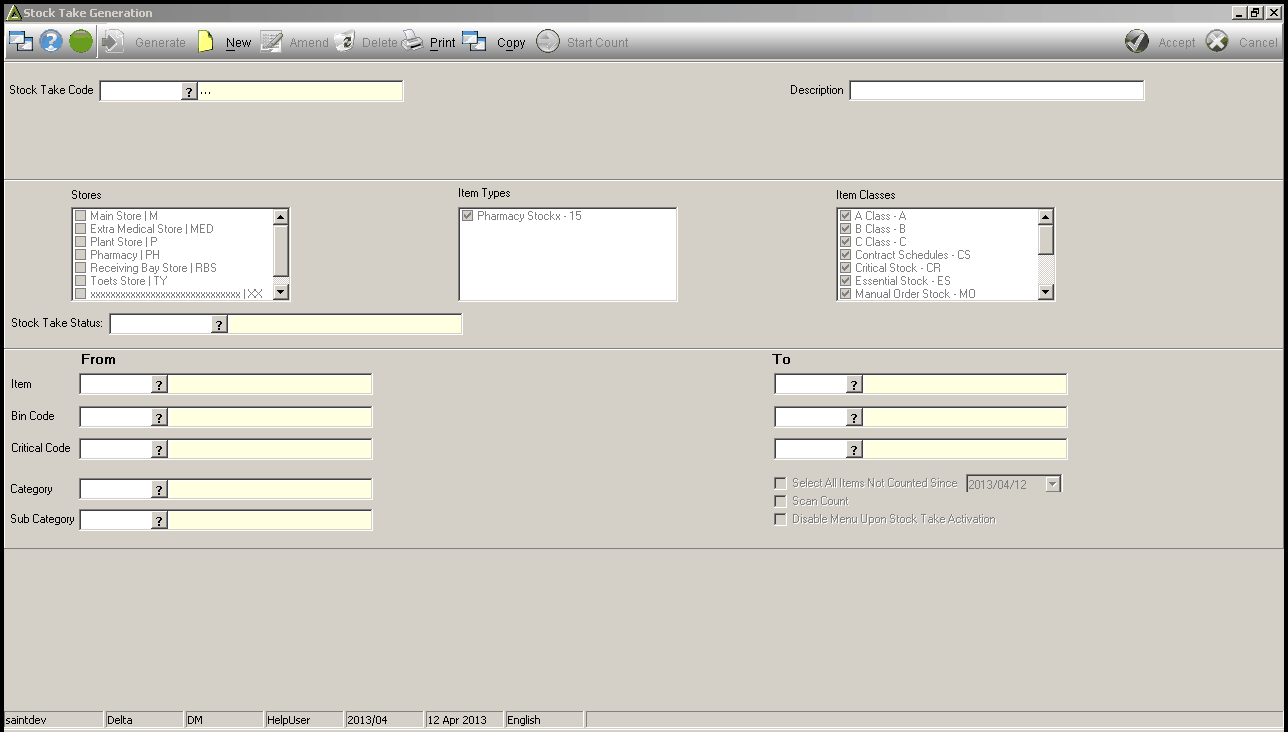The height and width of the screenshot is (732, 1288).
Task: Click the Delete recycle bin icon
Action: tap(344, 42)
